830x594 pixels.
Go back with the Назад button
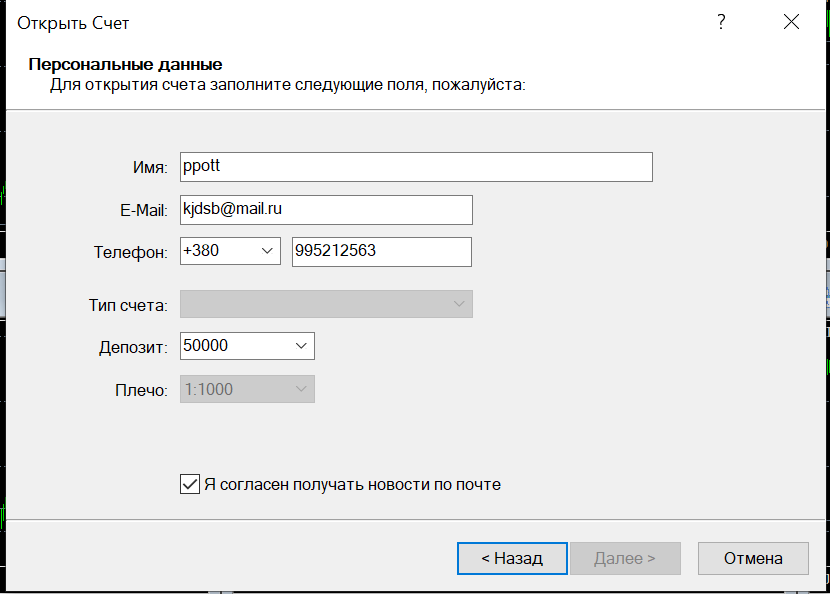[512, 558]
